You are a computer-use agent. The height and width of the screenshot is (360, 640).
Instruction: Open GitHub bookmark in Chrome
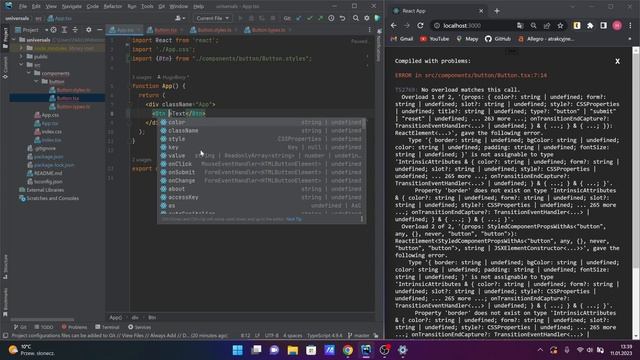(x=498, y=39)
